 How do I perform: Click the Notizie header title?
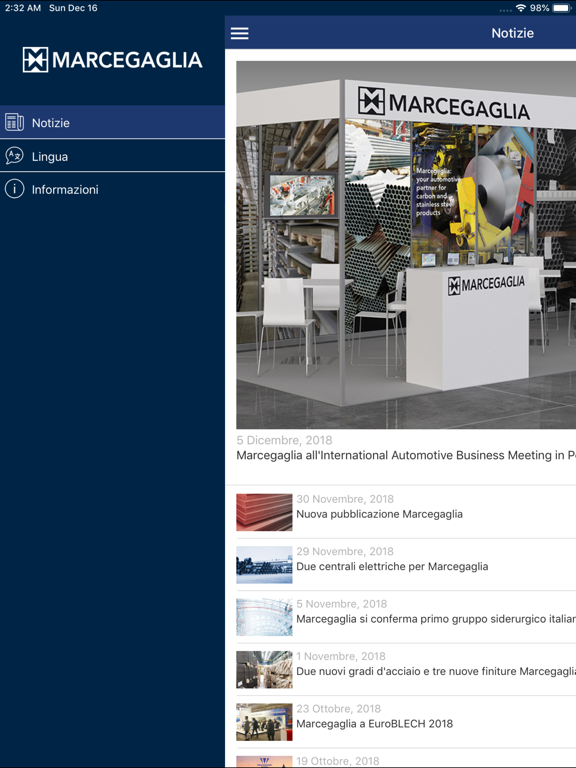(x=512, y=33)
